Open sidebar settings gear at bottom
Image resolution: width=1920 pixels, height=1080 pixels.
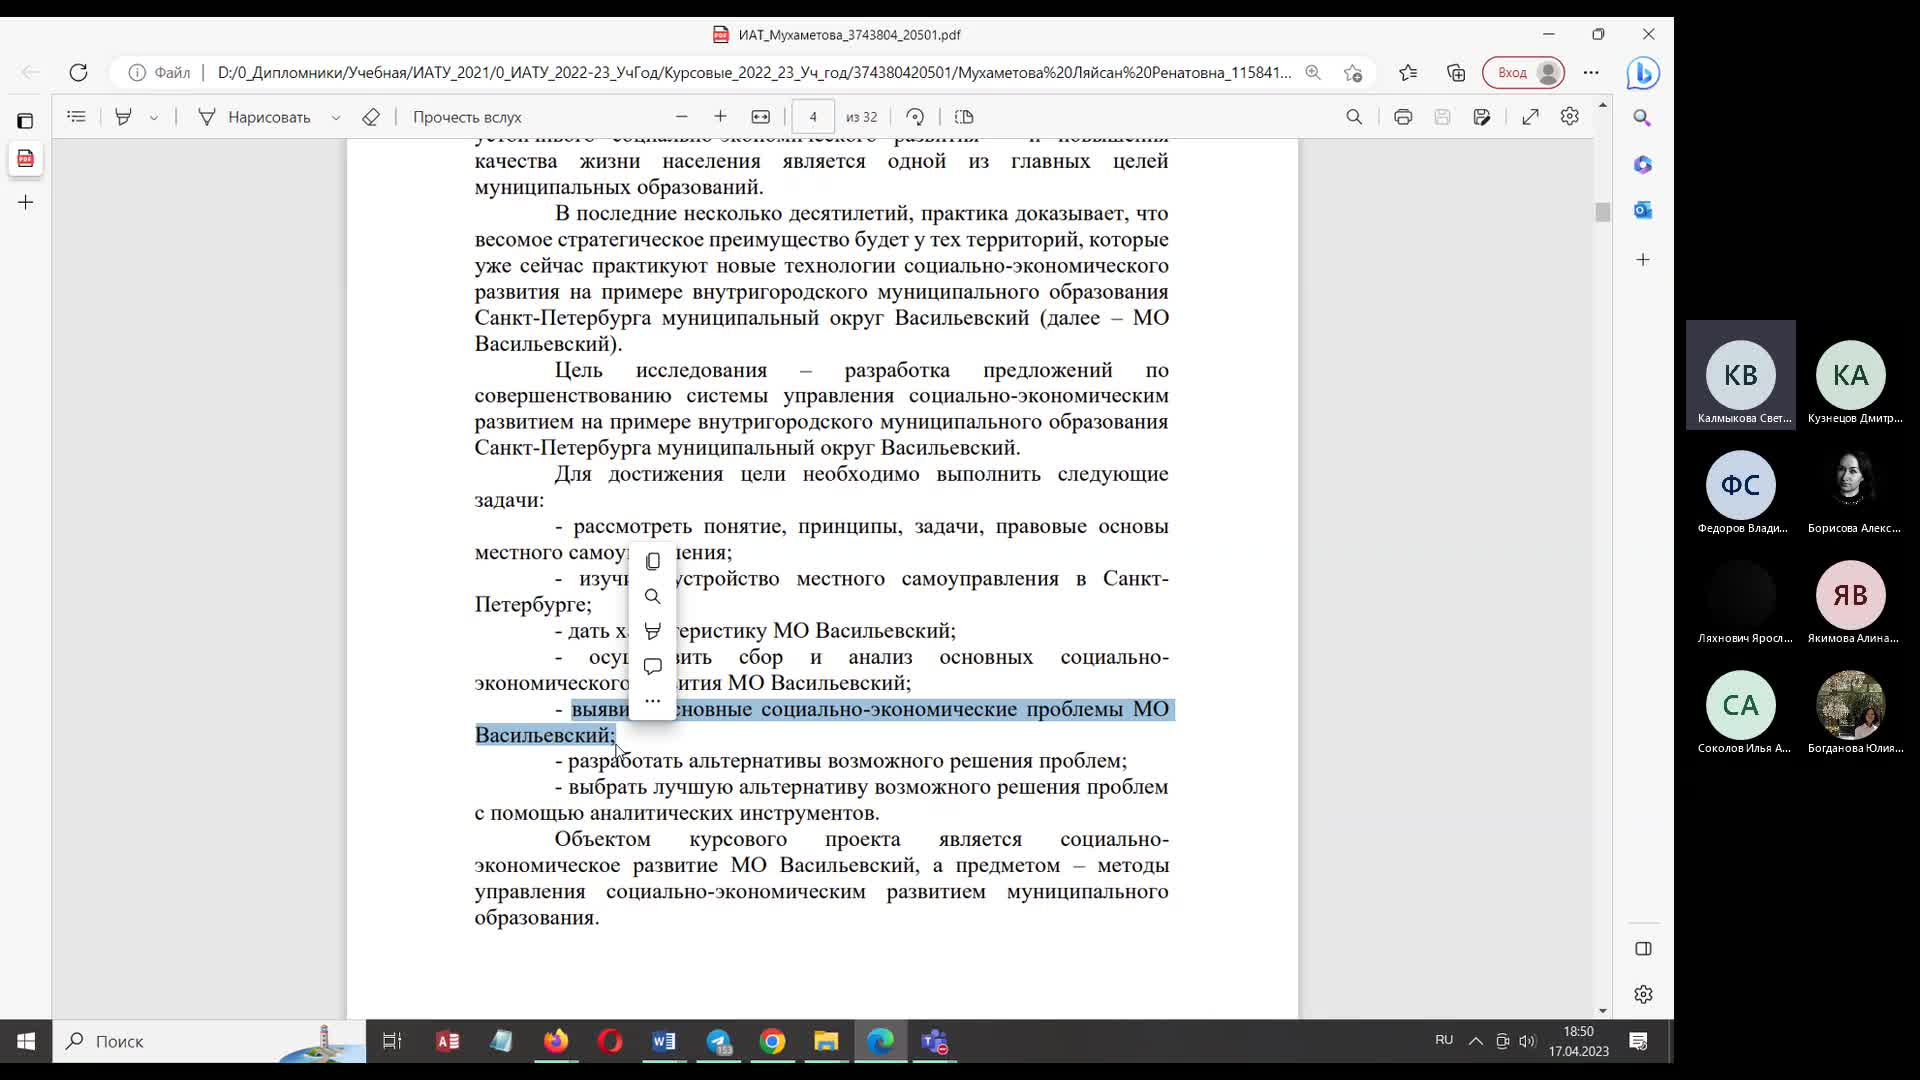coord(1643,994)
